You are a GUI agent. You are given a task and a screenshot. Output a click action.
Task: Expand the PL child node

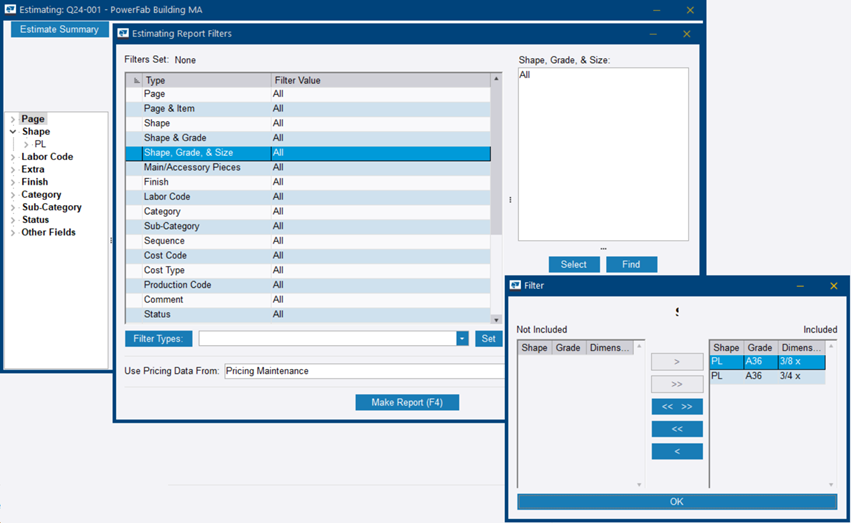click(x=26, y=145)
